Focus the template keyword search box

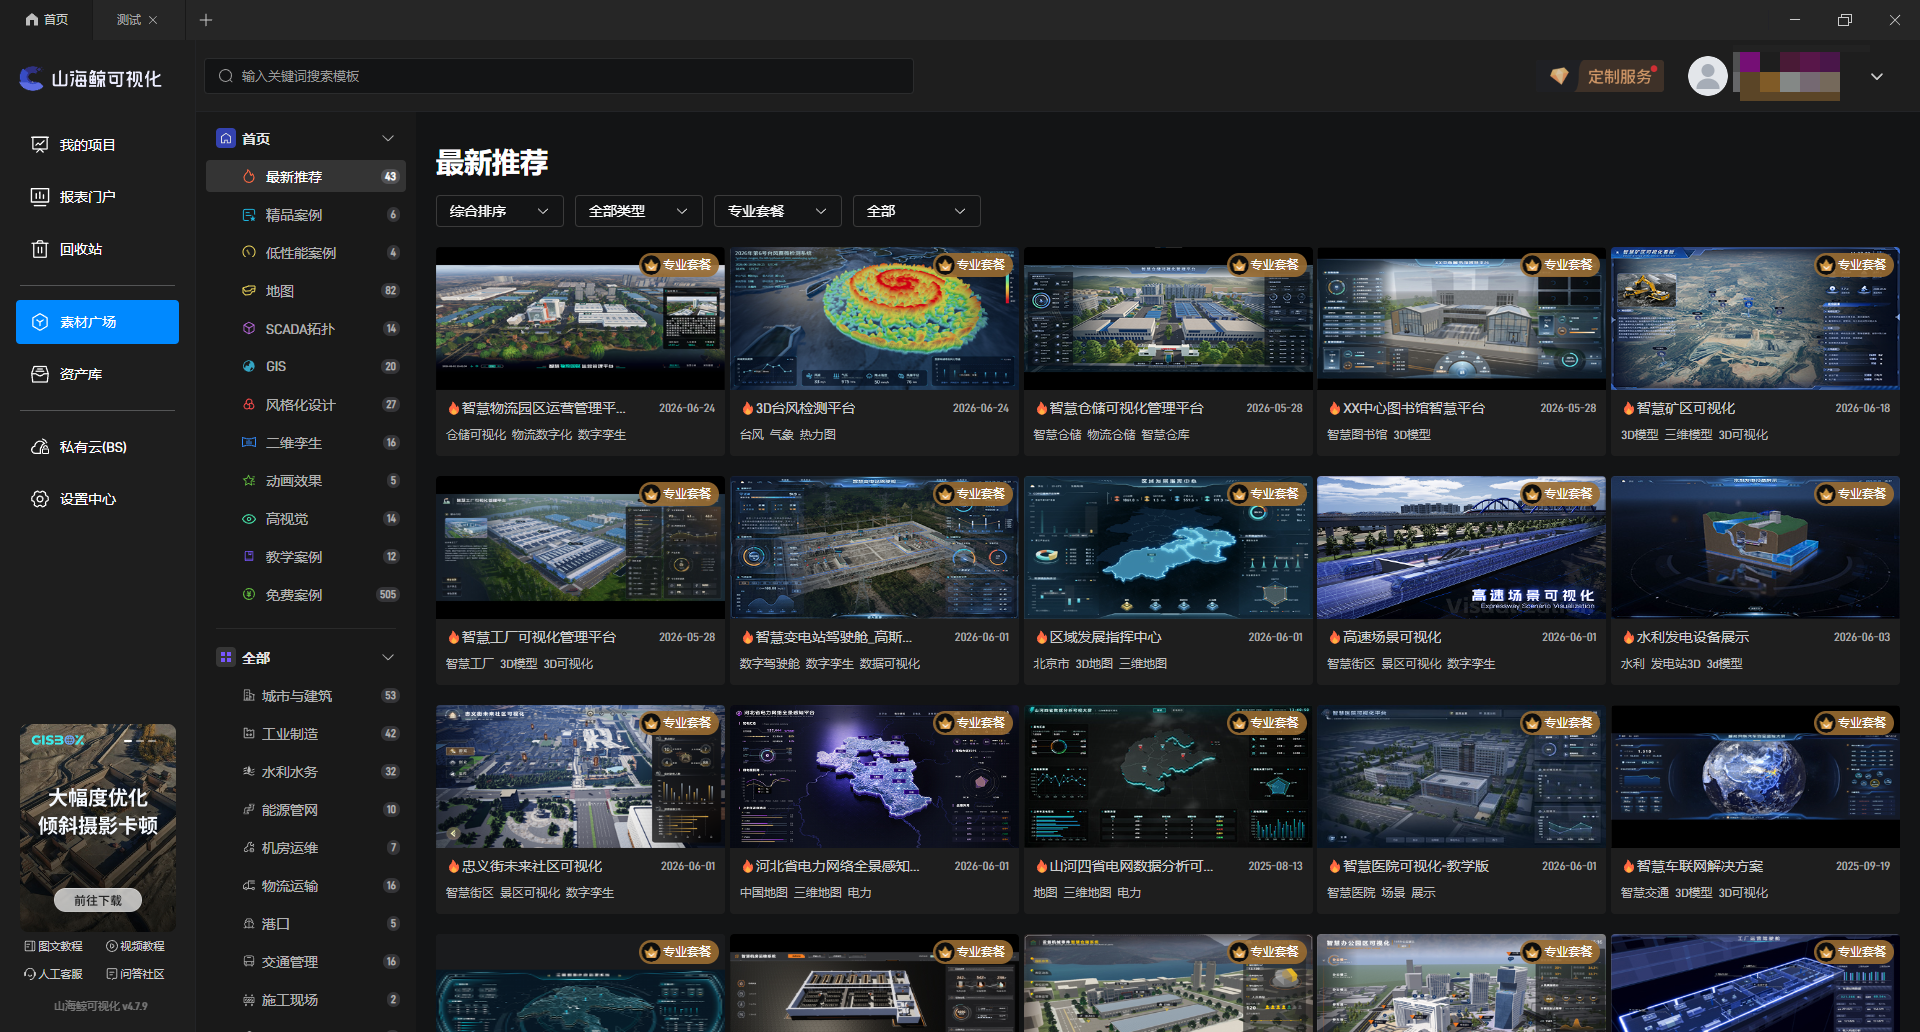pos(559,76)
